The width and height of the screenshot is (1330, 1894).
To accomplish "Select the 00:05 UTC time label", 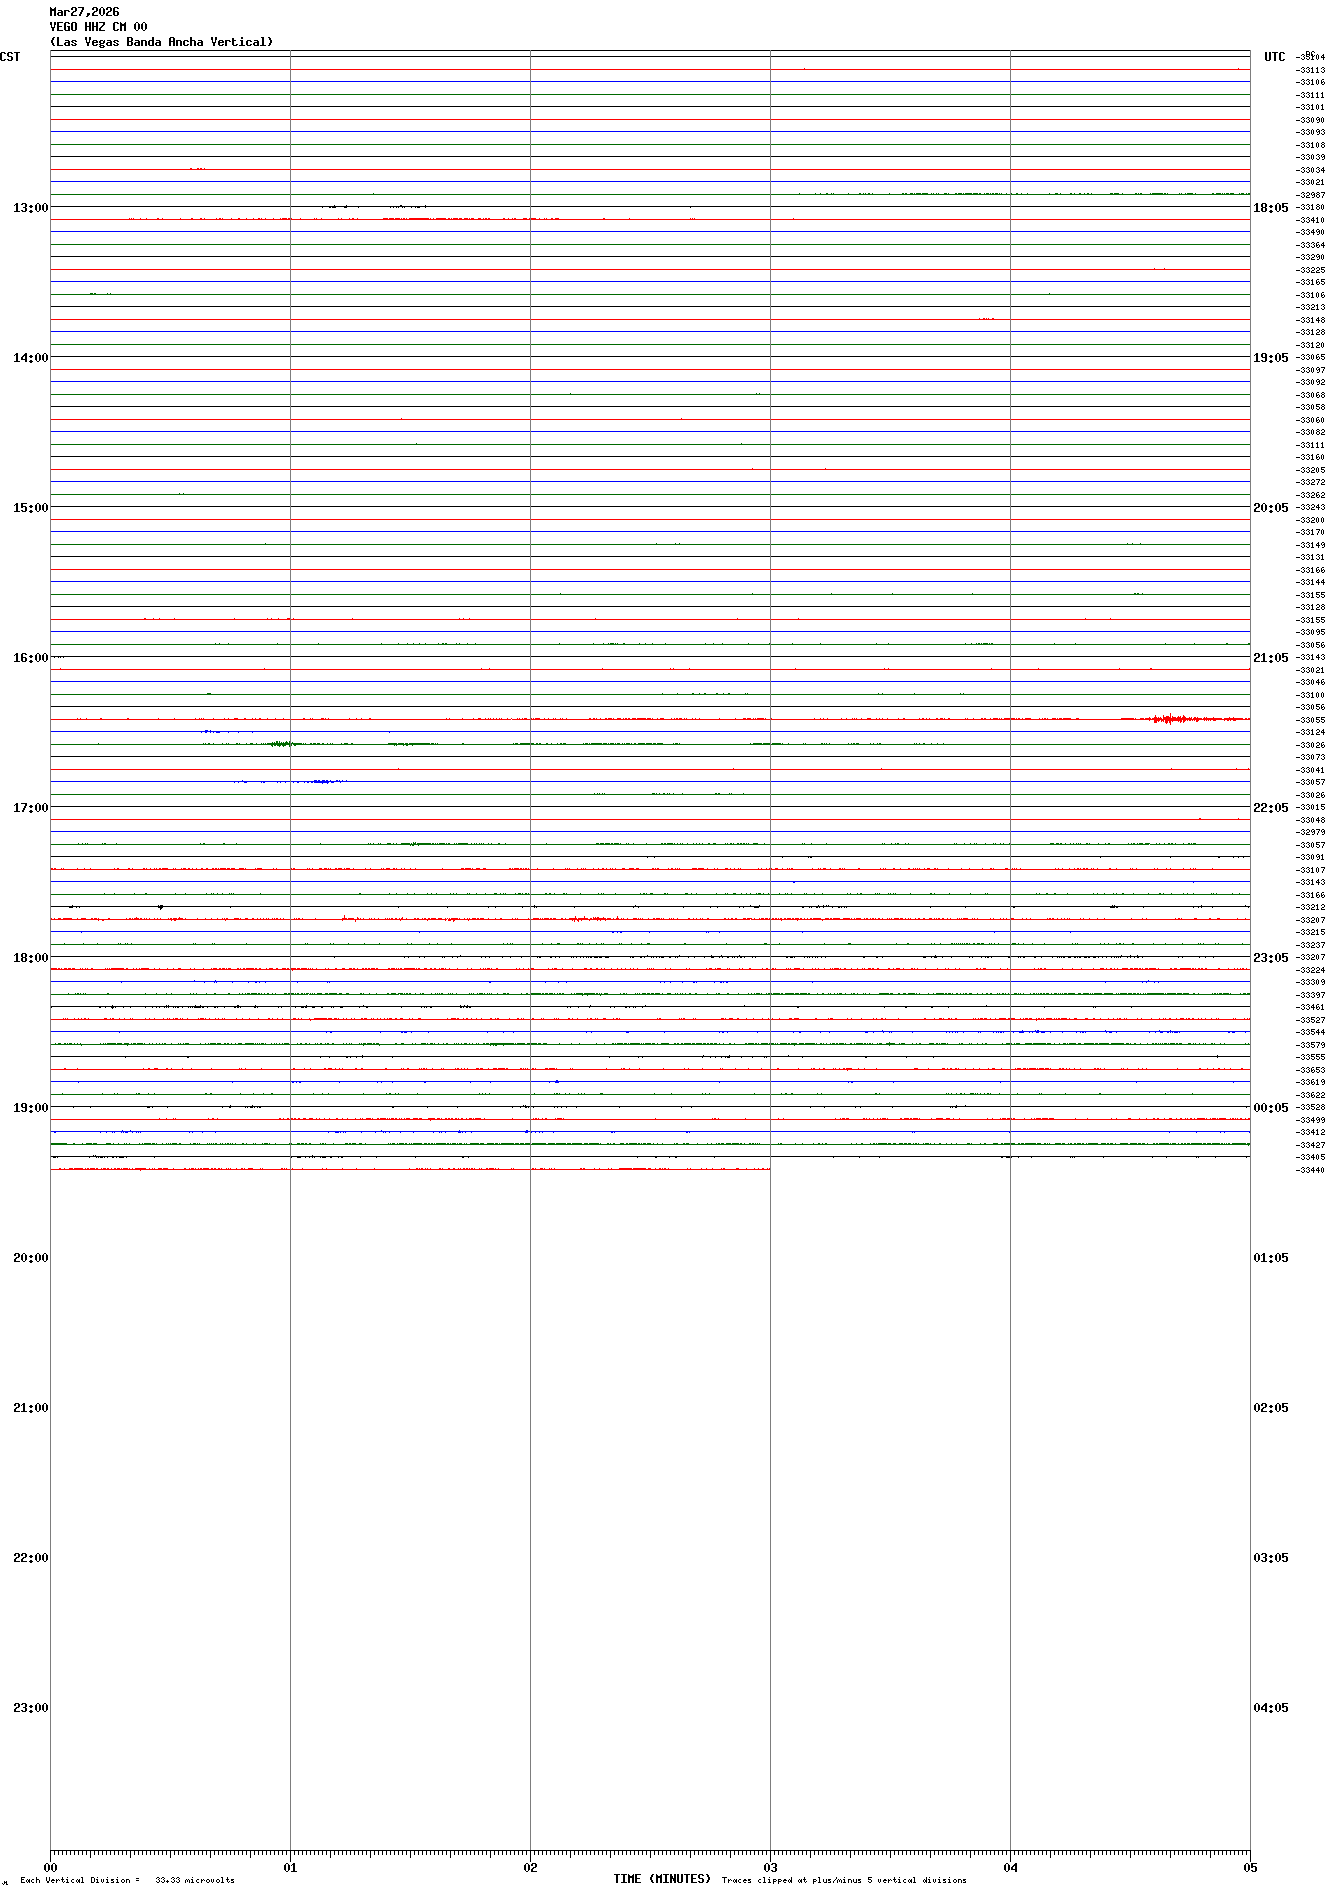I will (1270, 1108).
